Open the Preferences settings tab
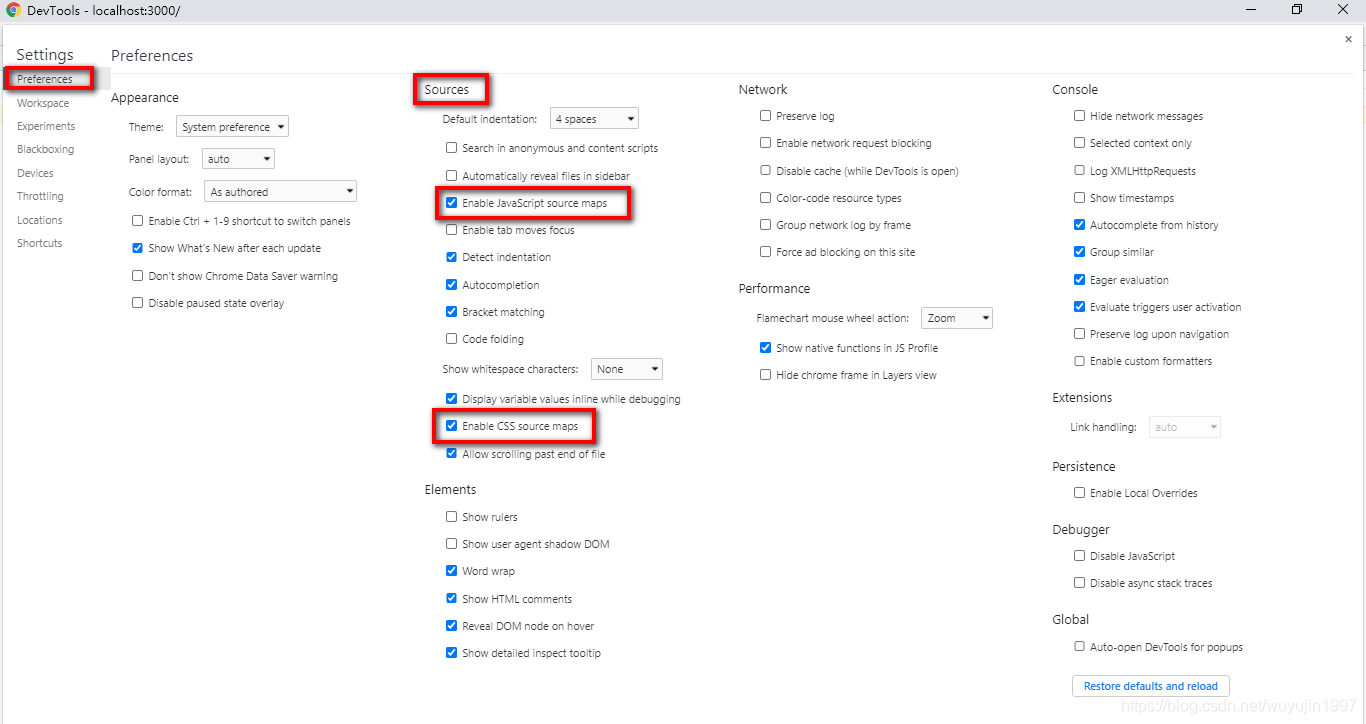Viewport: 1366px width, 724px height. (x=45, y=79)
